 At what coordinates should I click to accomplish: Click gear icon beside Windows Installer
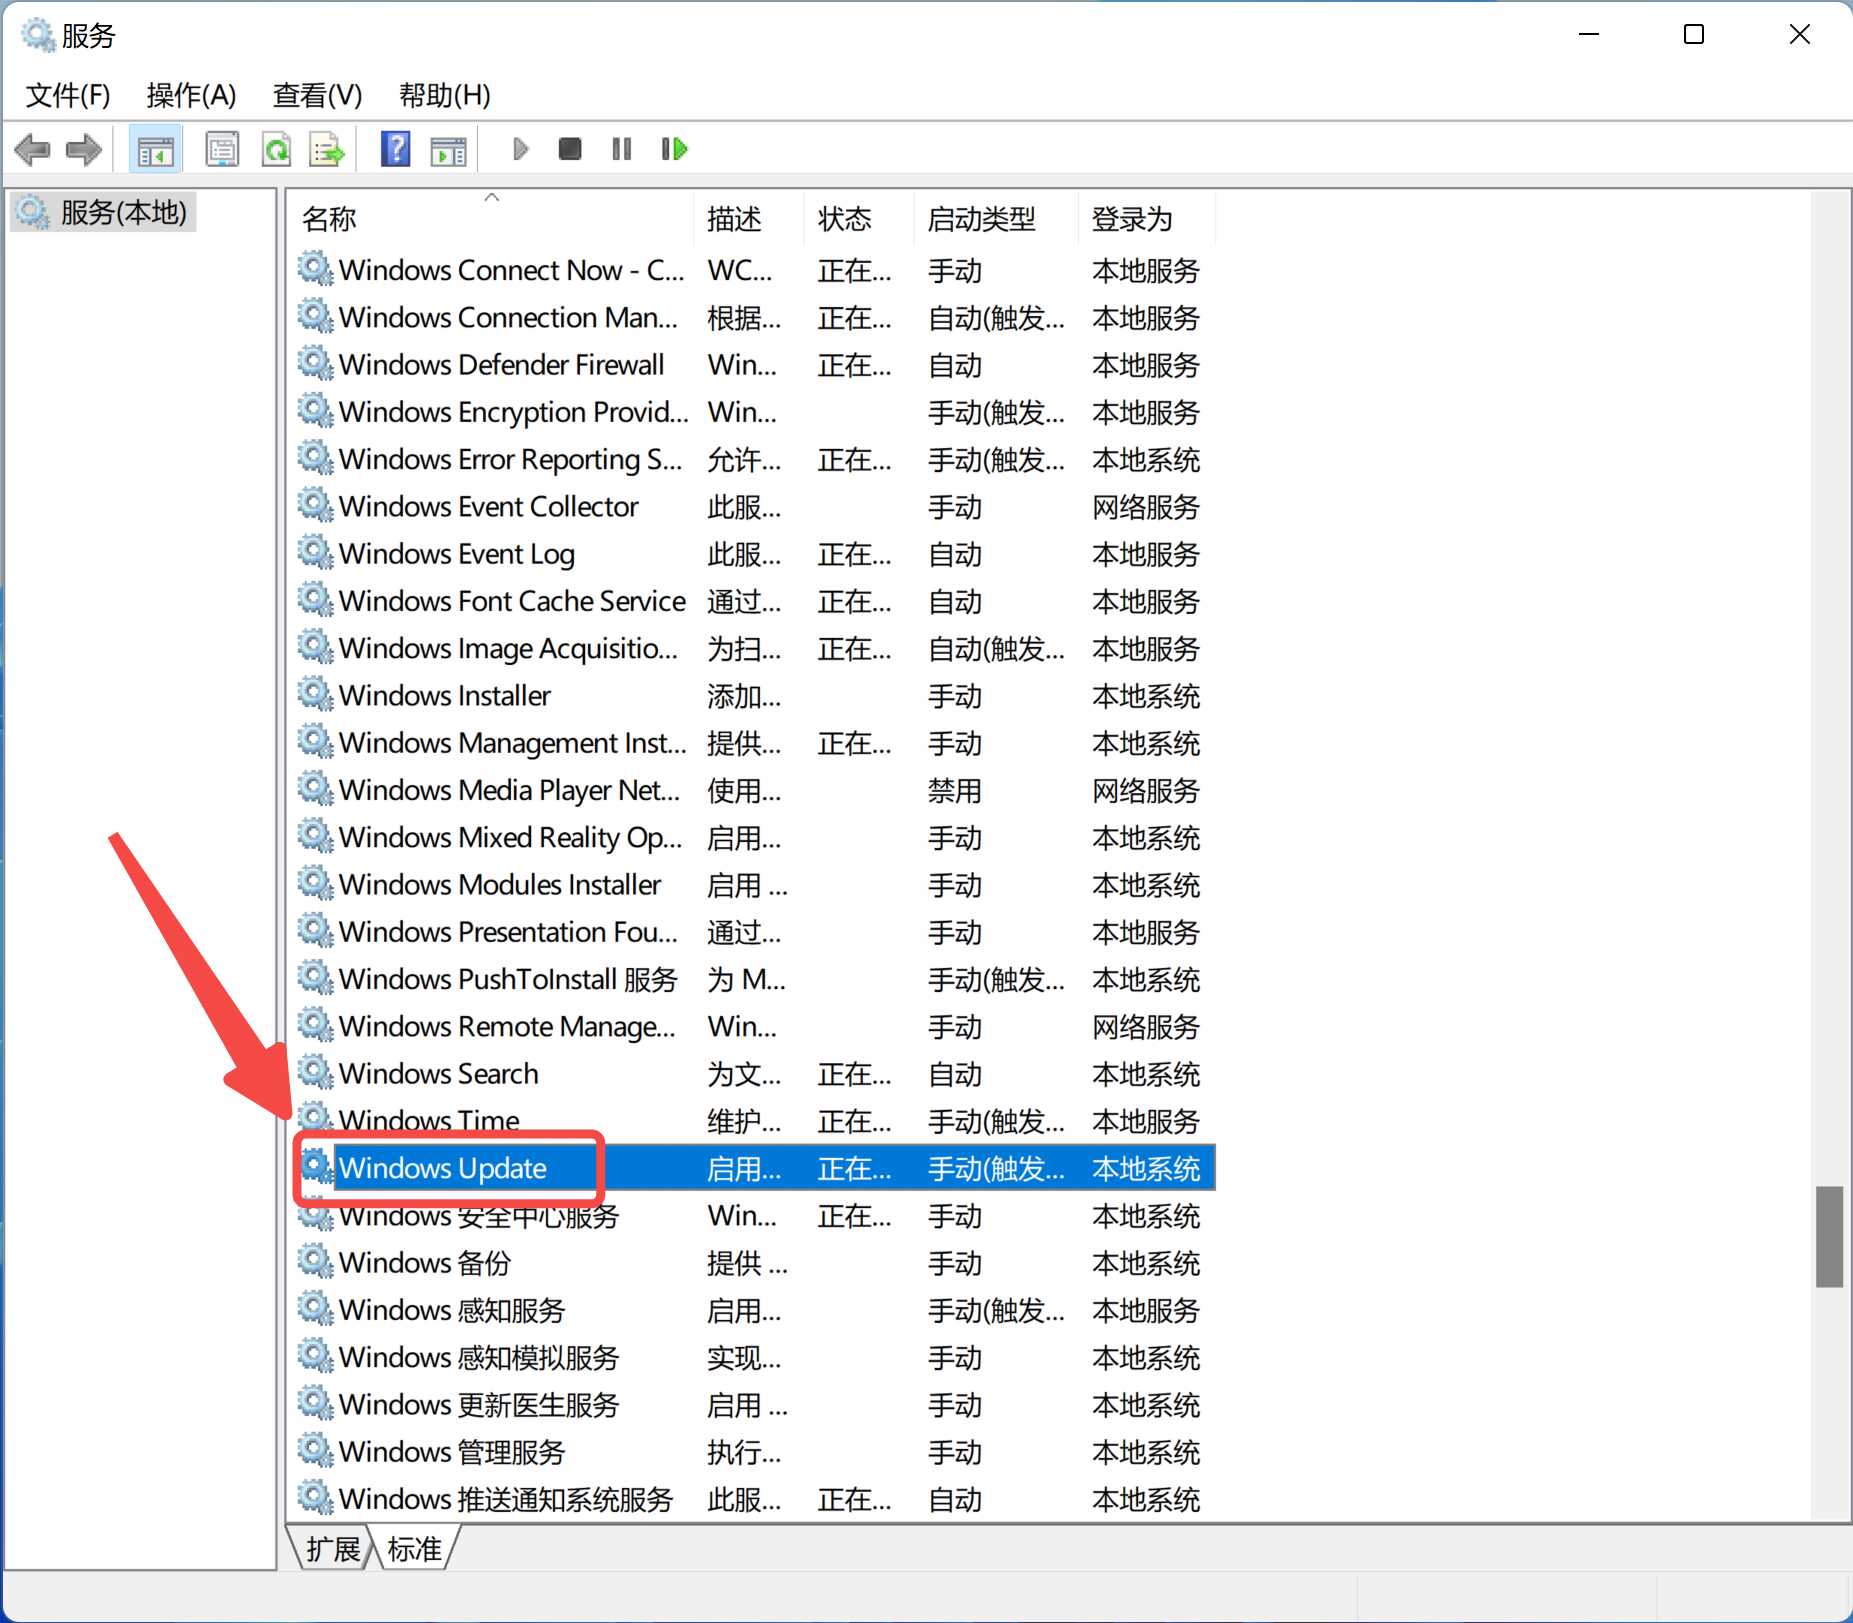[316, 694]
